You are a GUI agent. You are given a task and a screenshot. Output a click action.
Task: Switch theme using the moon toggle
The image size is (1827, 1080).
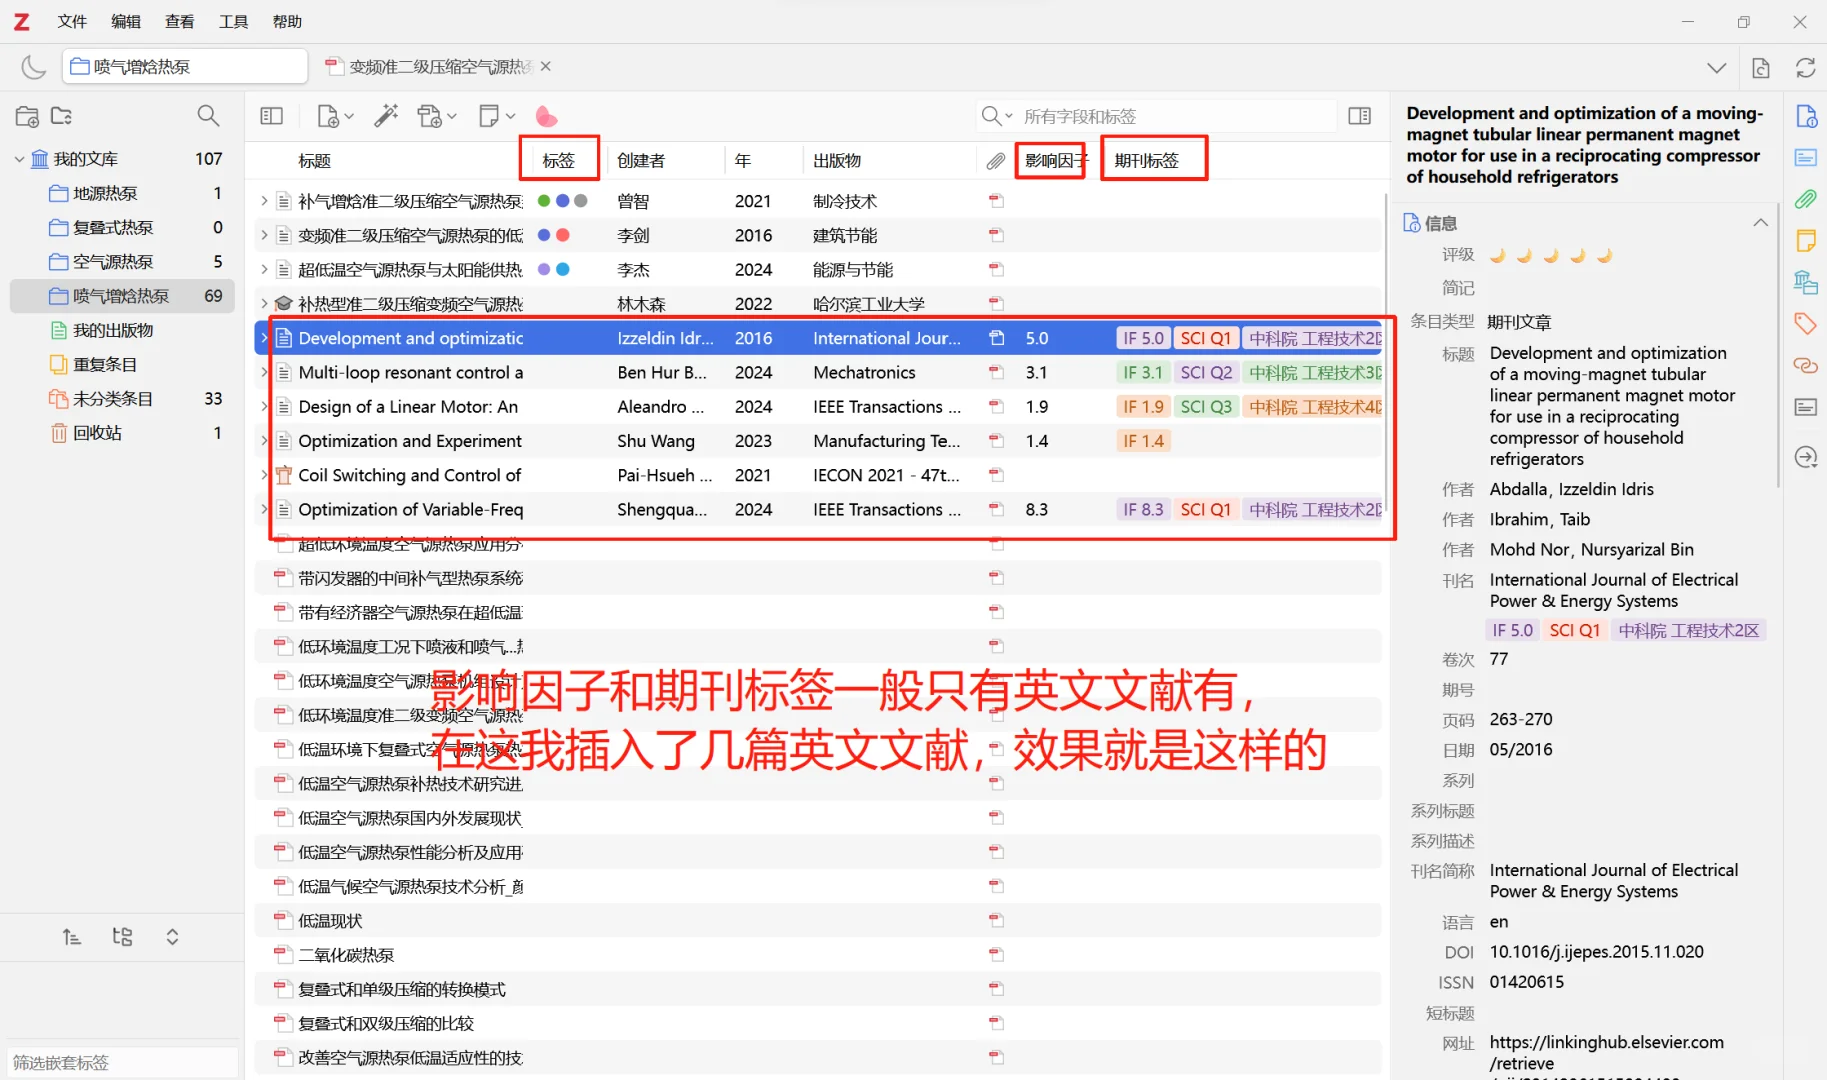click(33, 66)
